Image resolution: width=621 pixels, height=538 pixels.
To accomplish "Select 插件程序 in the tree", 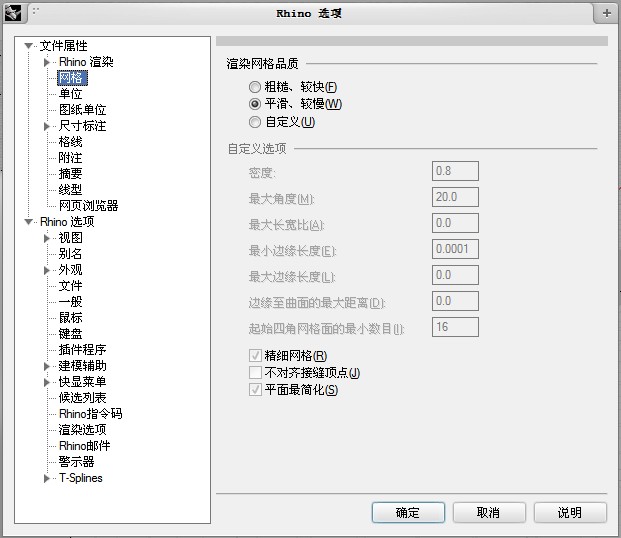I will (x=82, y=350).
